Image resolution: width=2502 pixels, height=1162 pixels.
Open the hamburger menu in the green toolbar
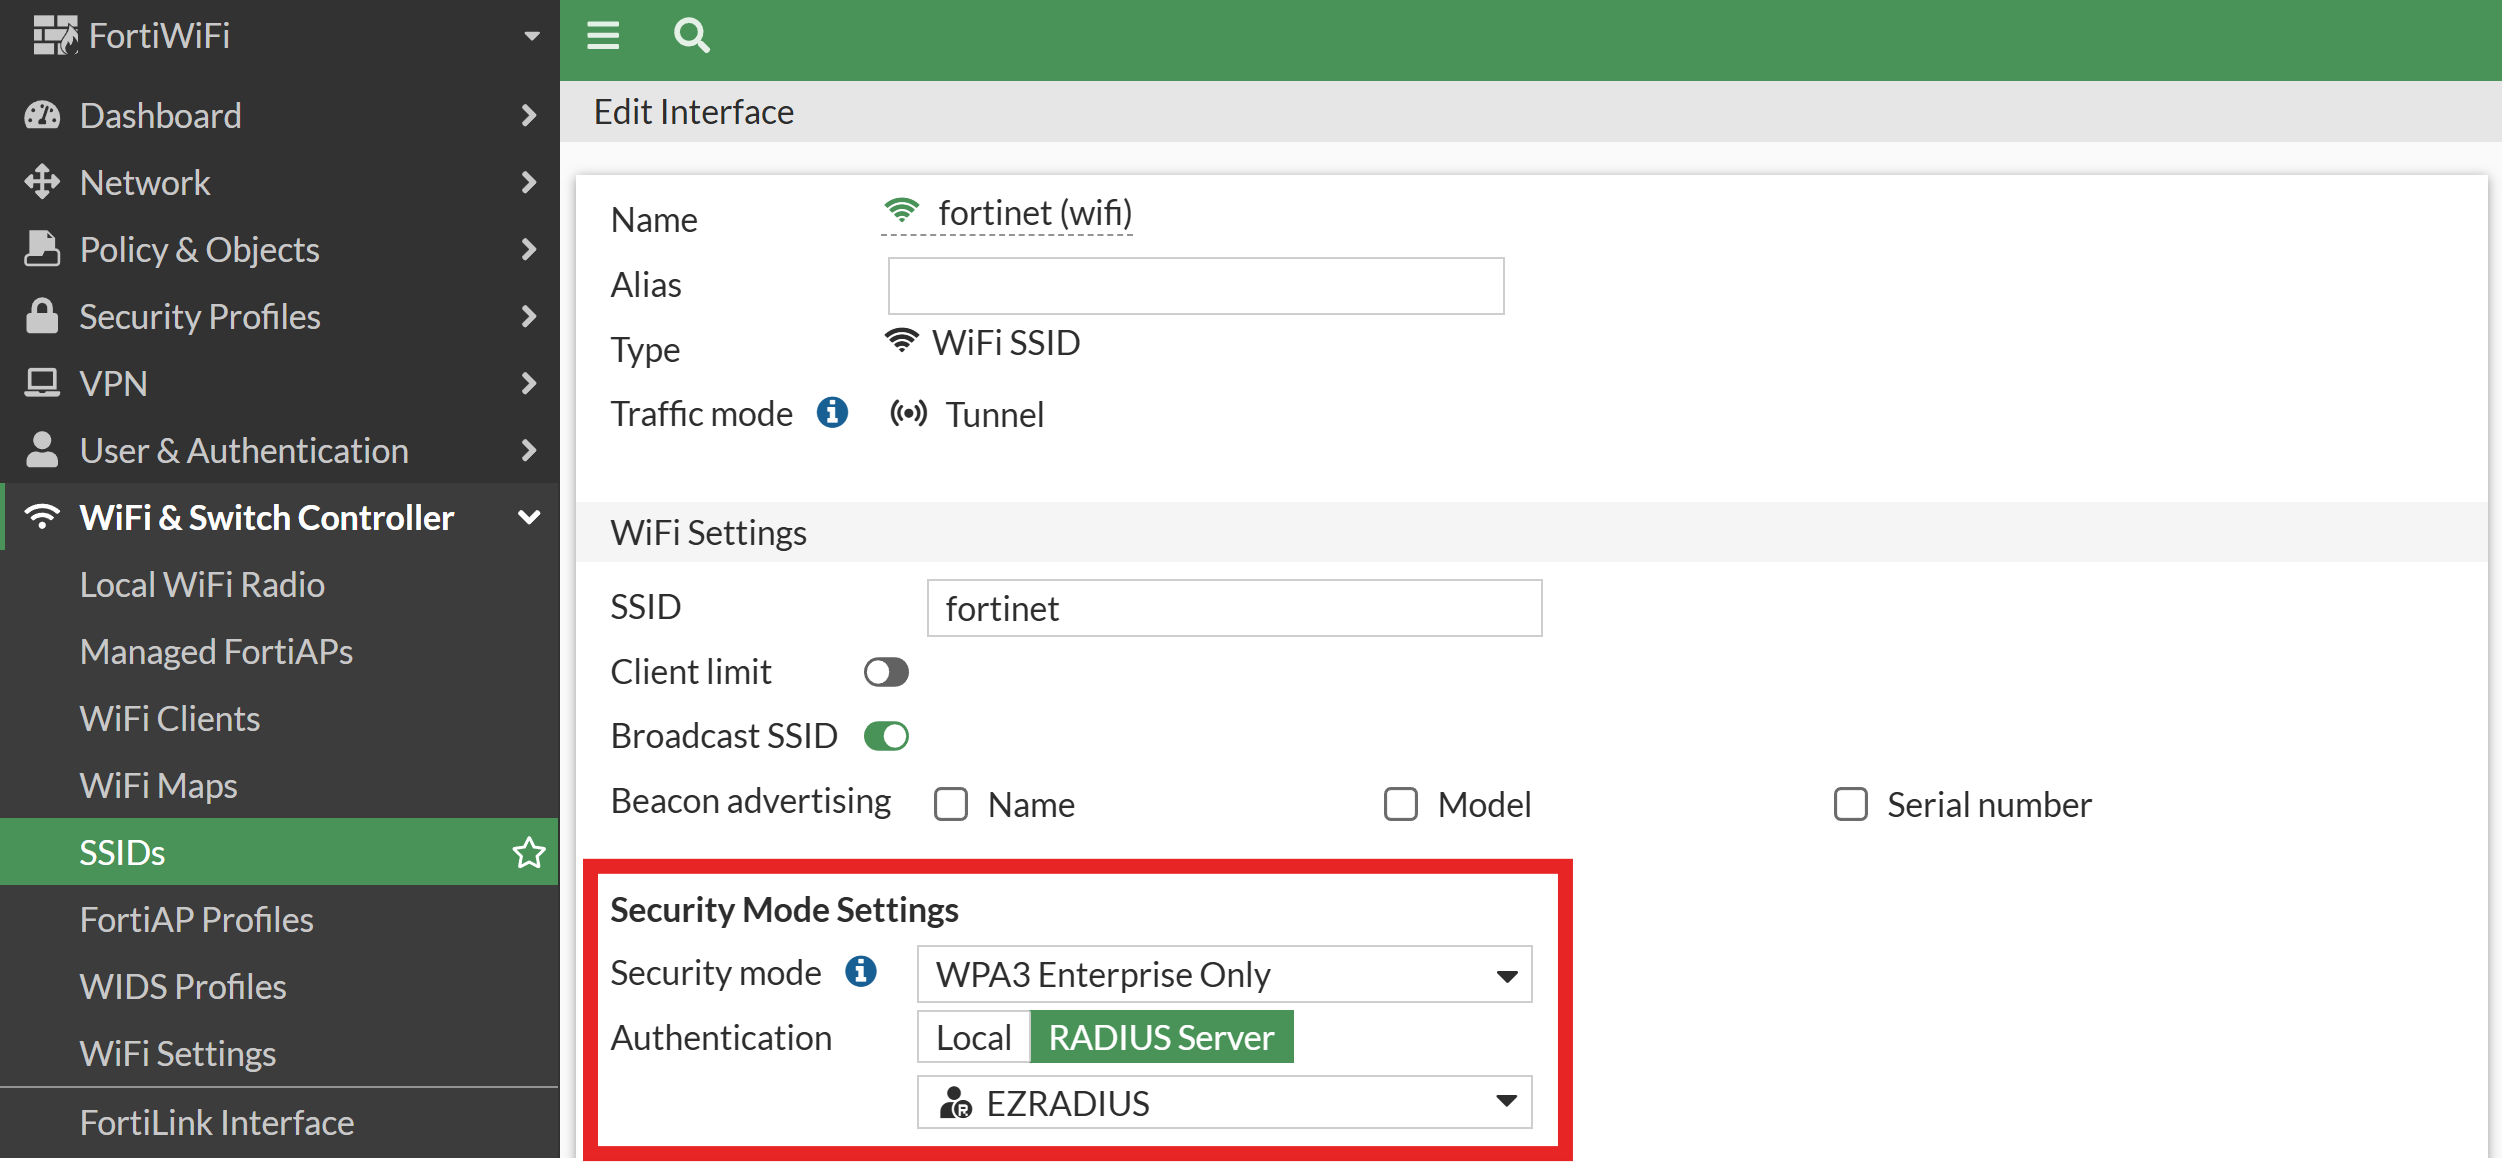(x=604, y=36)
